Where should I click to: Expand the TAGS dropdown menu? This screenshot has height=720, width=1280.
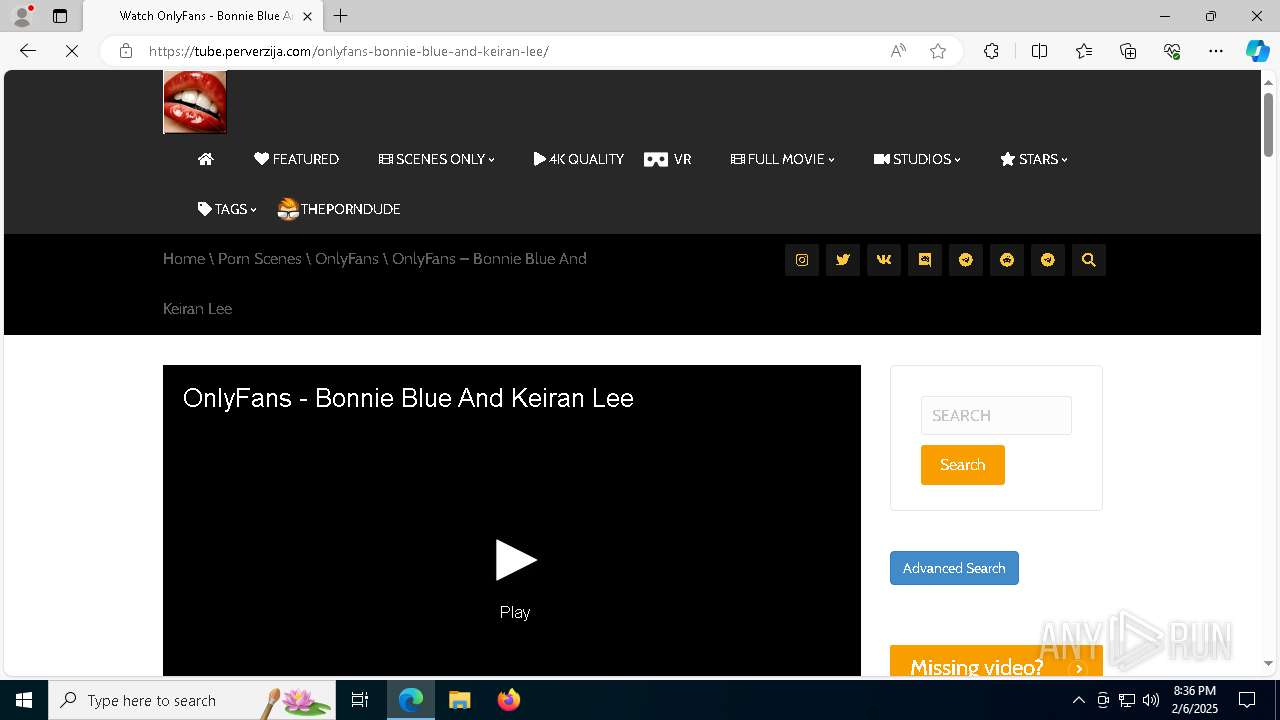[x=227, y=209]
